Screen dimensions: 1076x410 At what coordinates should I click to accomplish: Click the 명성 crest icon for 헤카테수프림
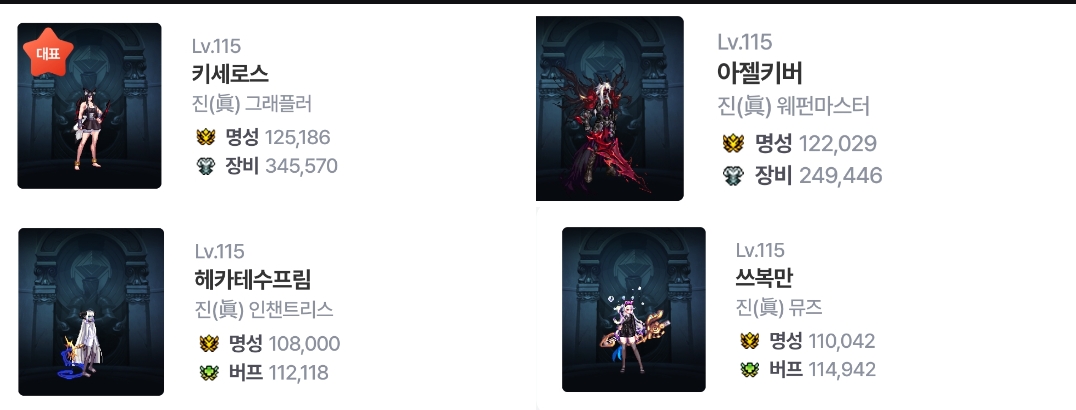pos(209,343)
